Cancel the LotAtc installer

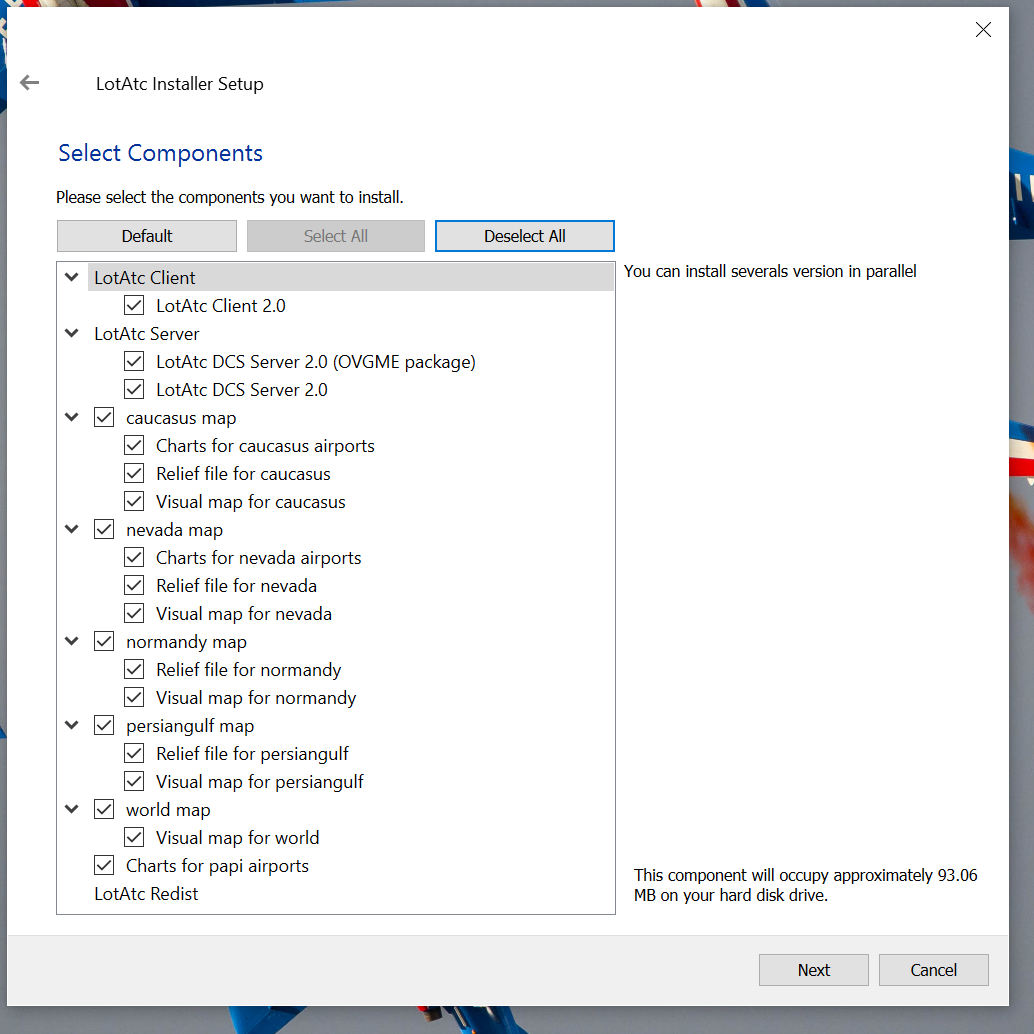pos(932,969)
